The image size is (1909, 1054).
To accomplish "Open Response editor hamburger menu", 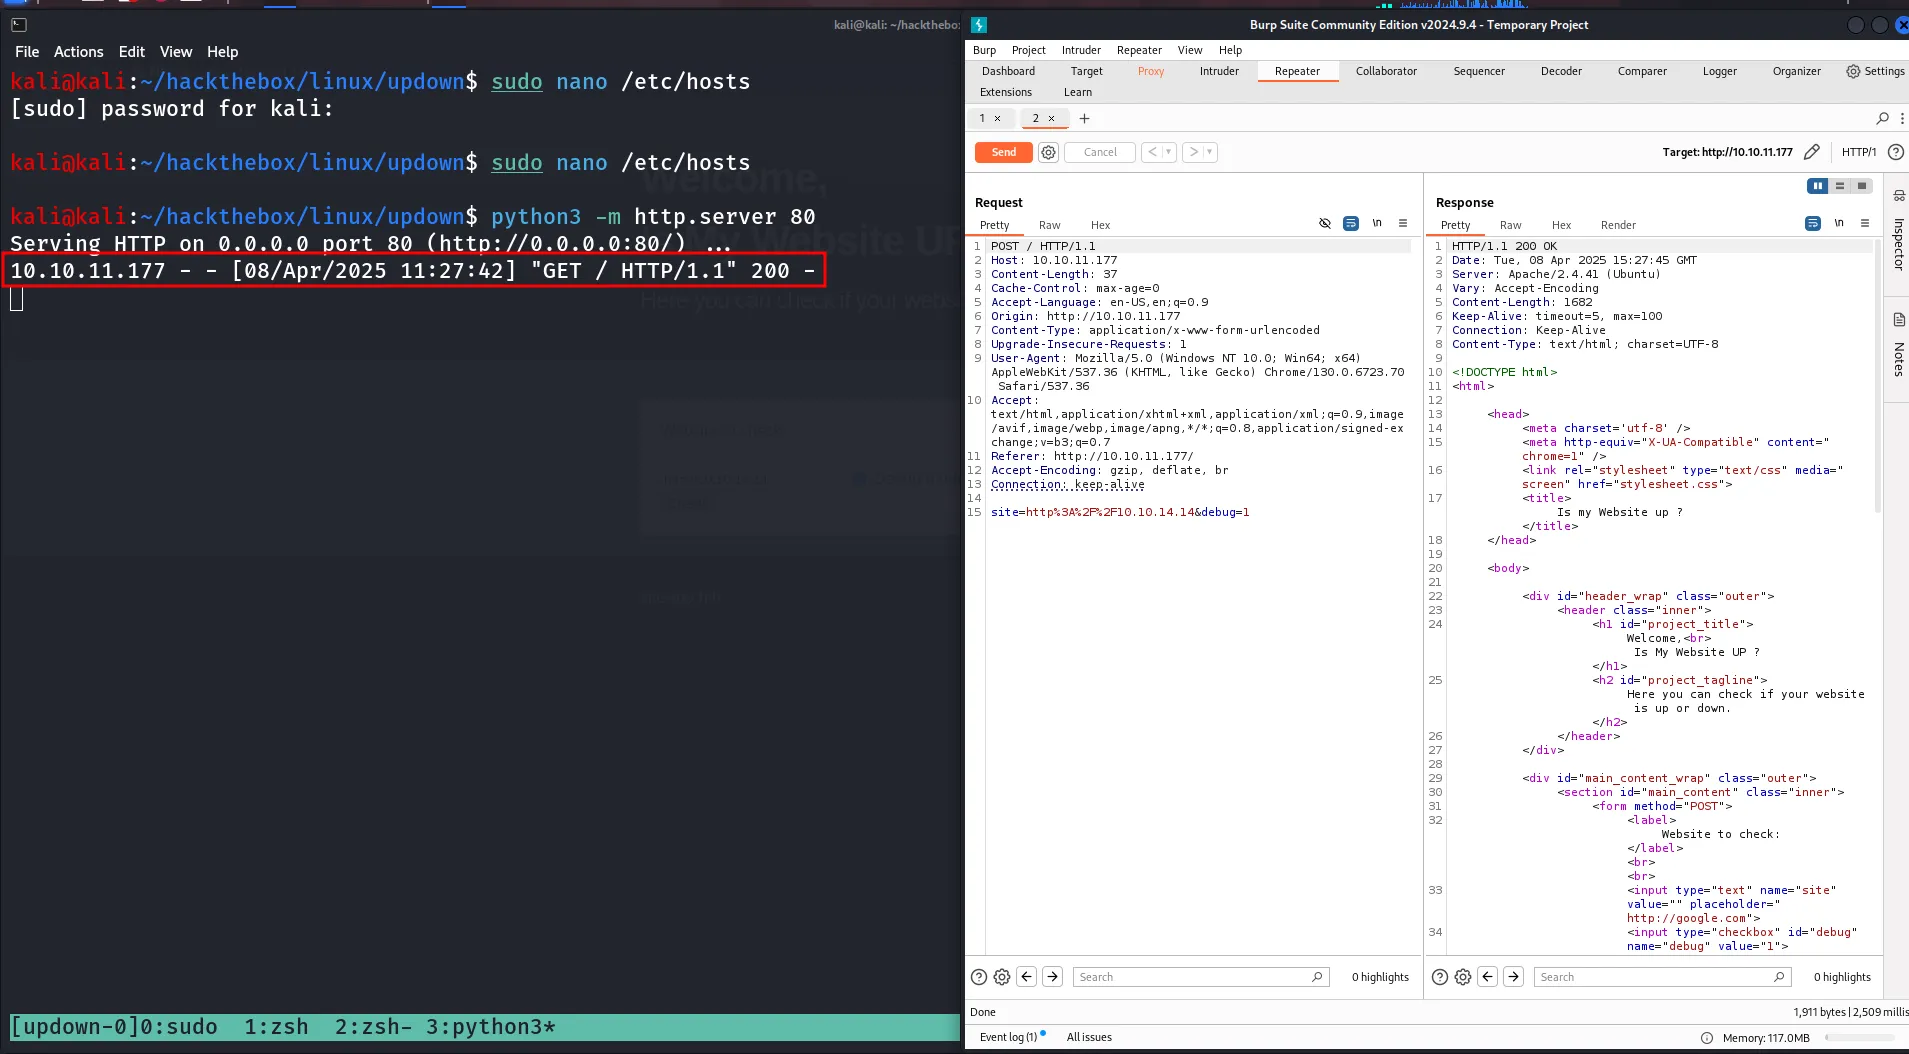I will pos(1865,223).
